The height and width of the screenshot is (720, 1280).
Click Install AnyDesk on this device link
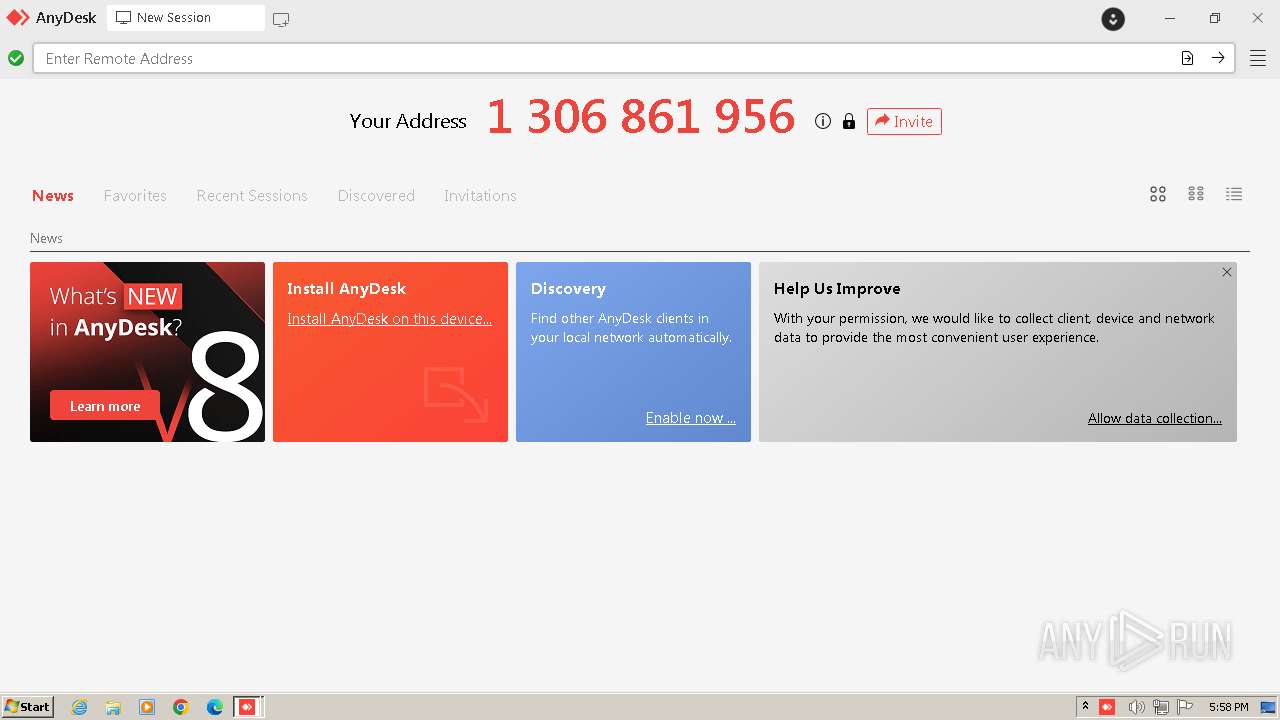389,318
